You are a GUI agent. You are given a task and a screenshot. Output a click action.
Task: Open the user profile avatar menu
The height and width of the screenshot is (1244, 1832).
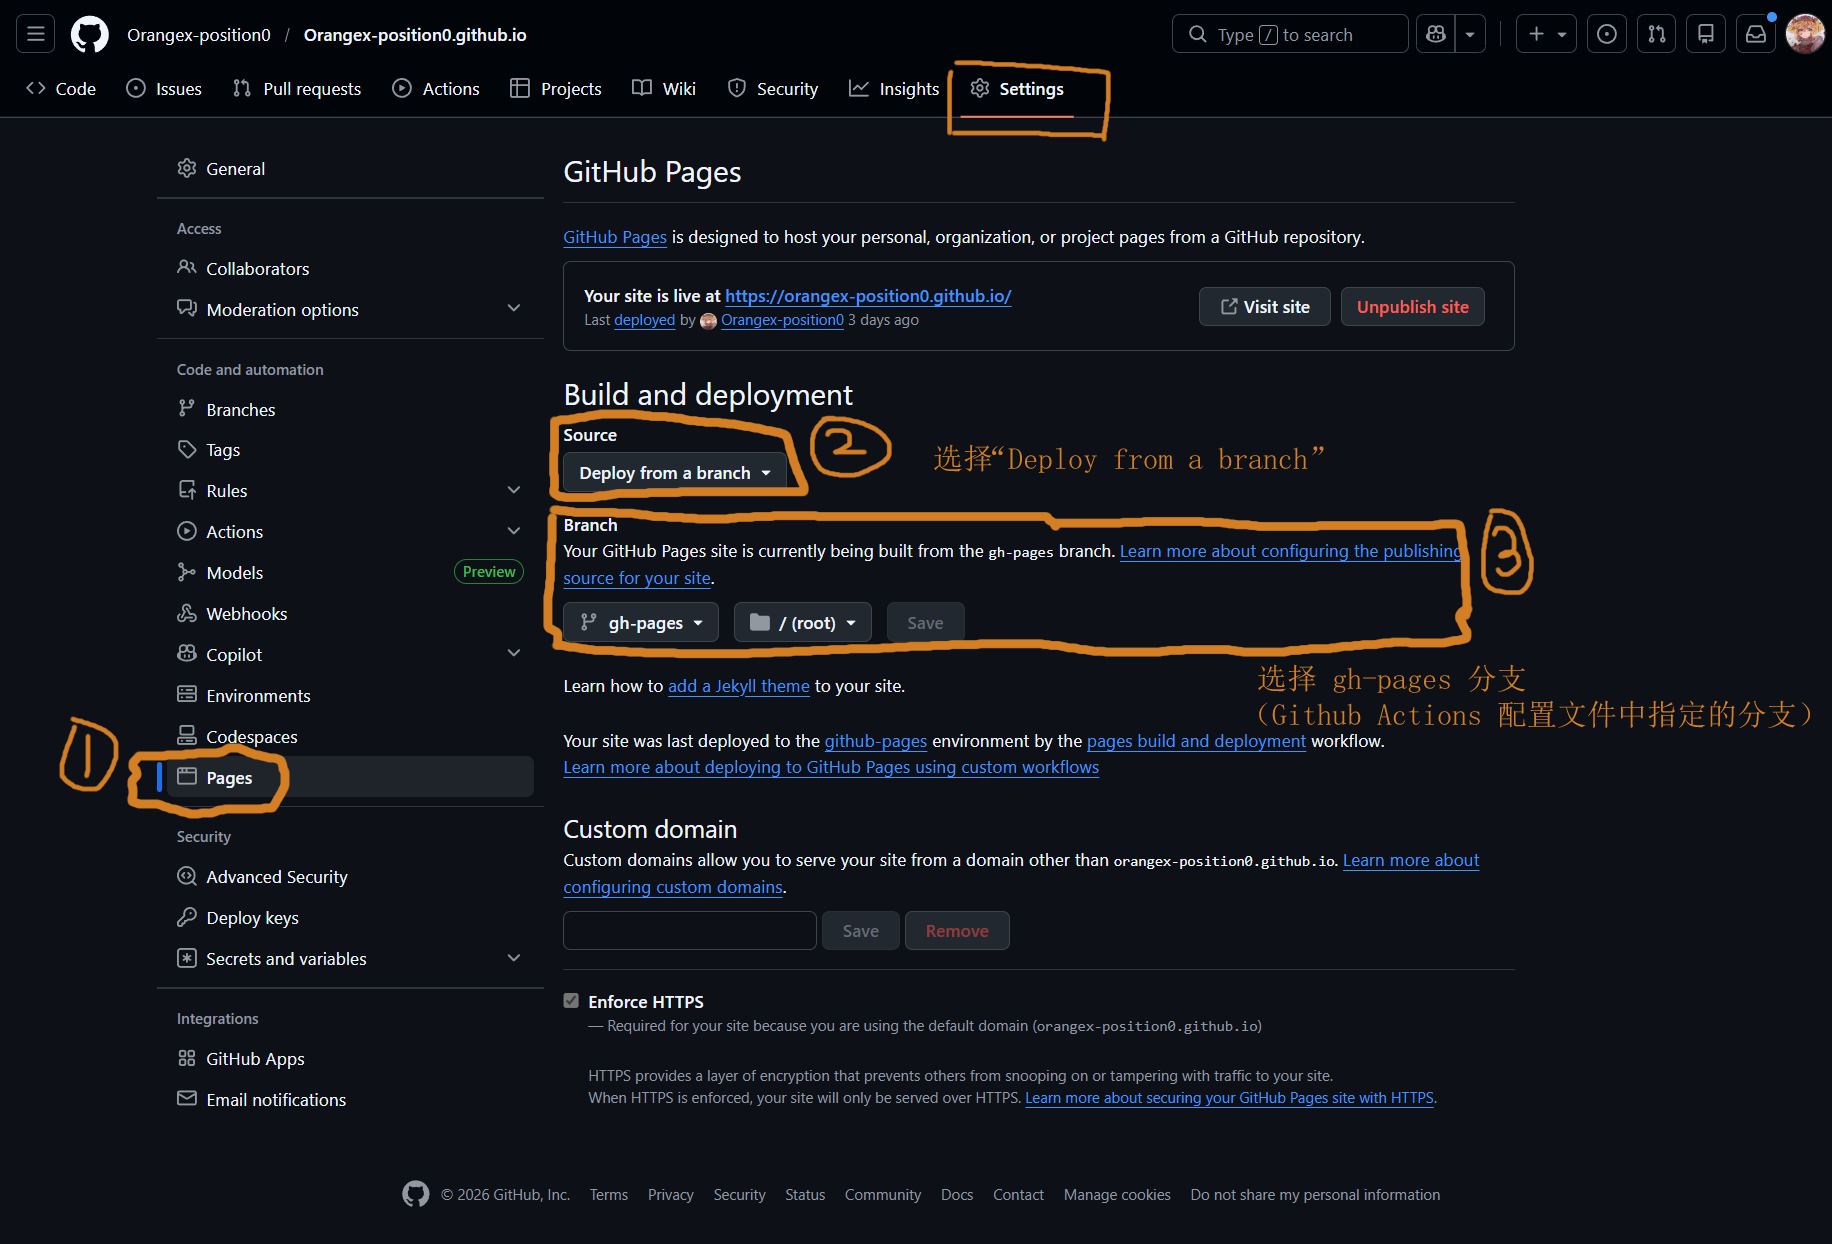(x=1805, y=34)
